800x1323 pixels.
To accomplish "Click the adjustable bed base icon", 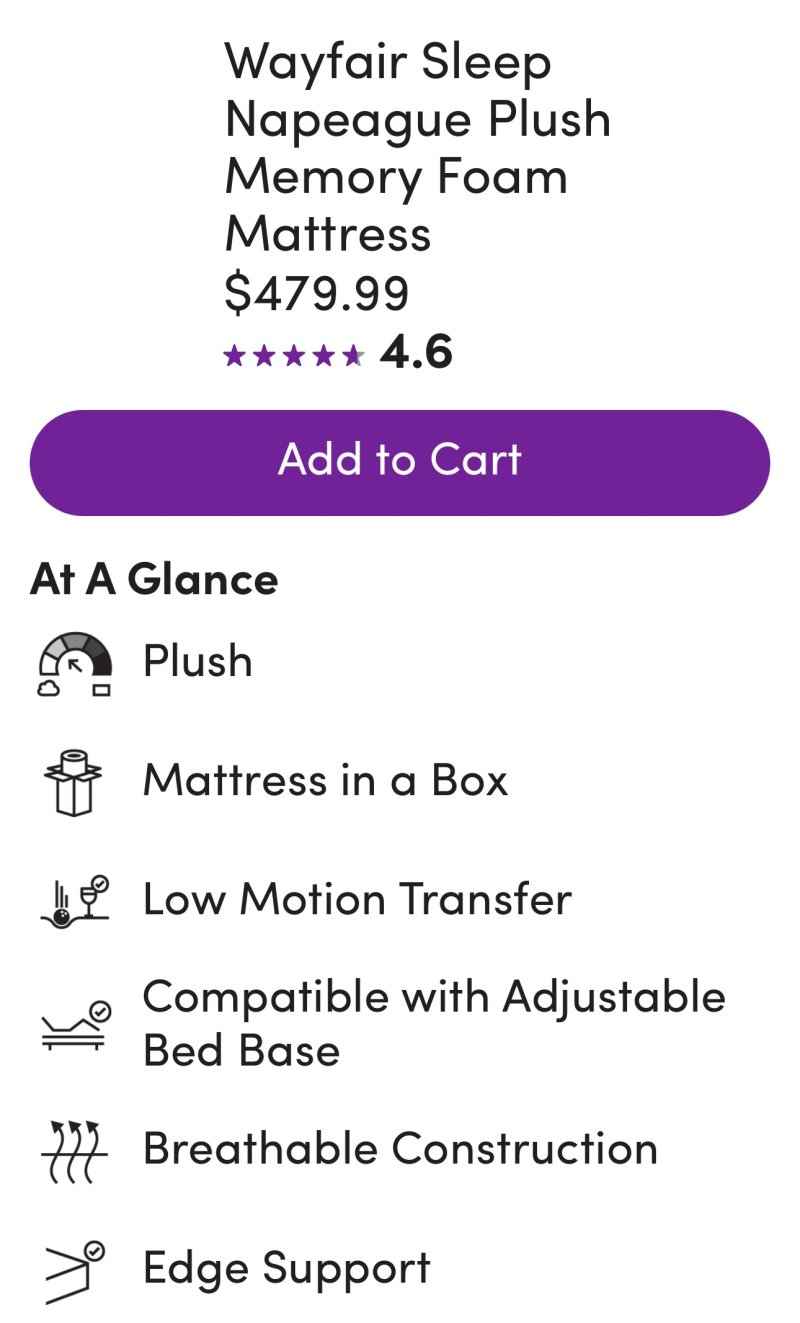I will coord(74,1024).
